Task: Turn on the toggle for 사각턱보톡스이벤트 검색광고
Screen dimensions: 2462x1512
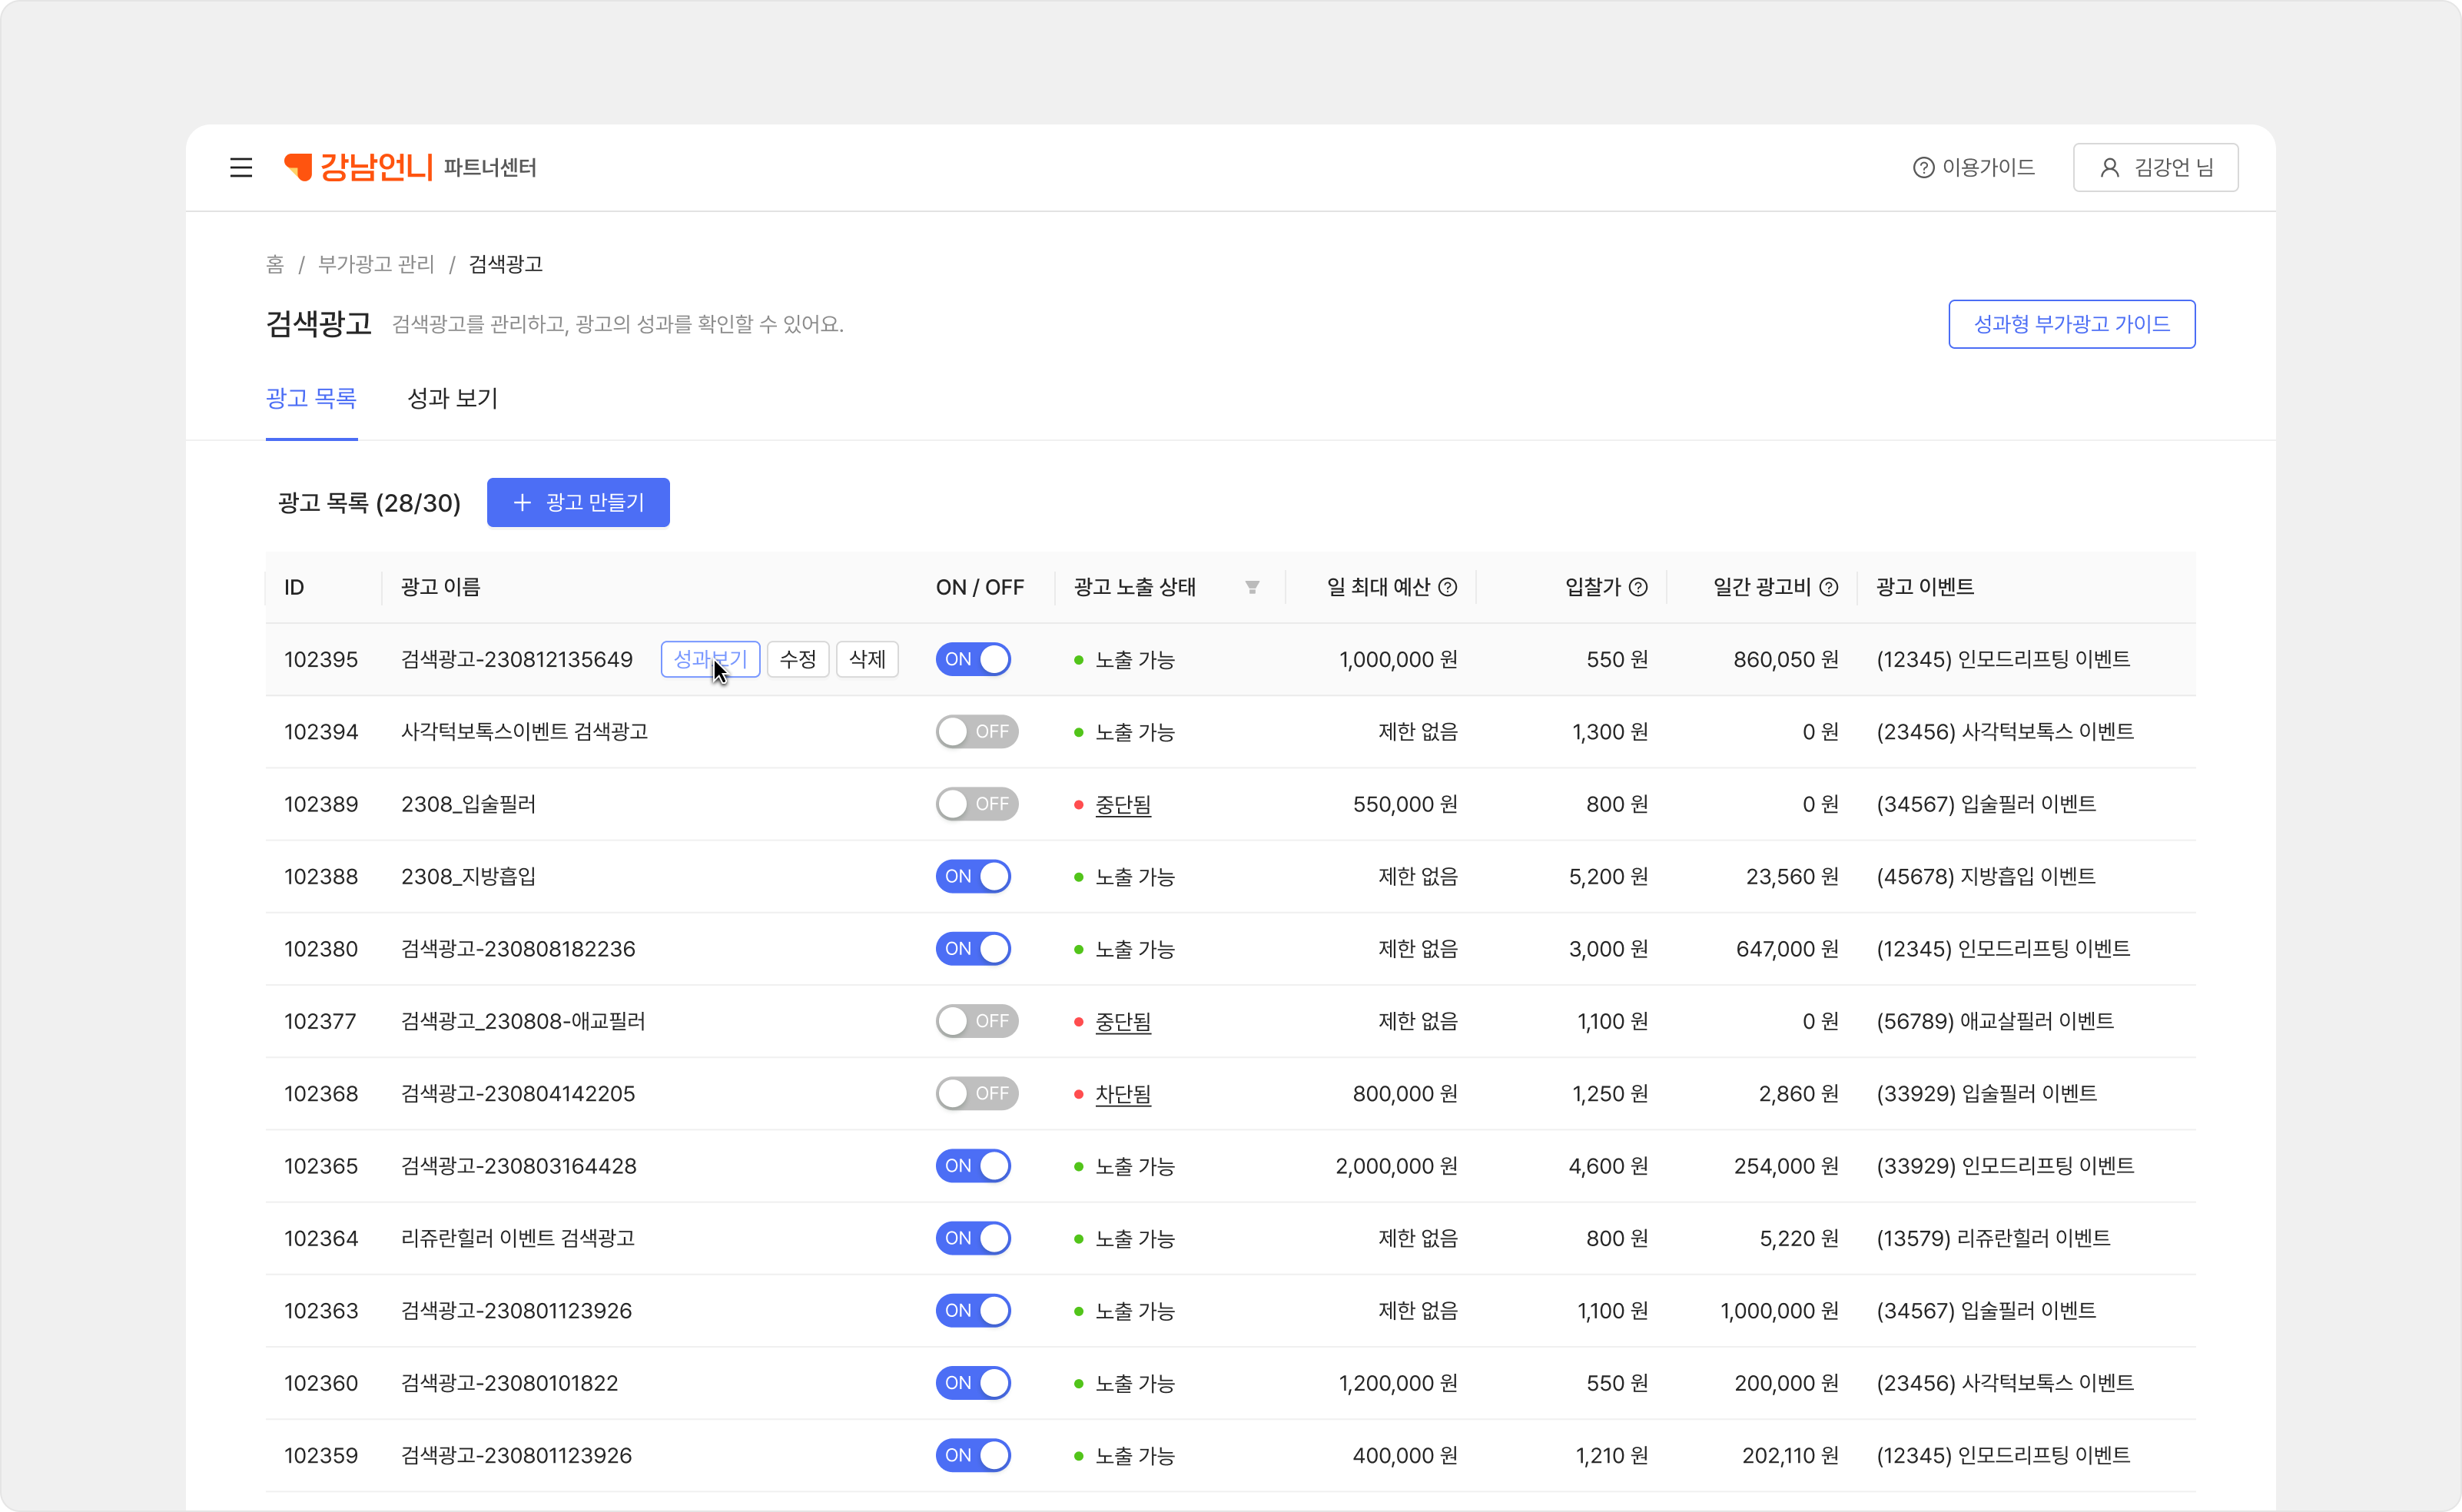Action: (x=976, y=732)
